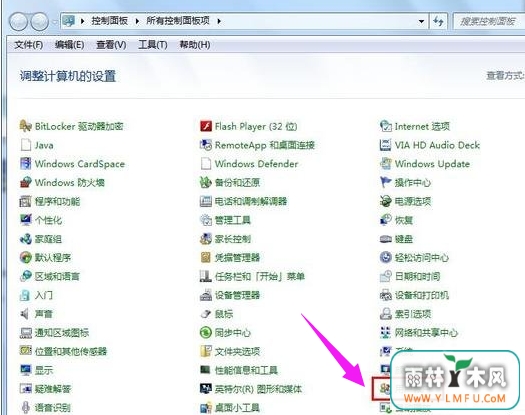Open the 查看(V) menu
This screenshot has width=525, height=415.
(x=111, y=45)
